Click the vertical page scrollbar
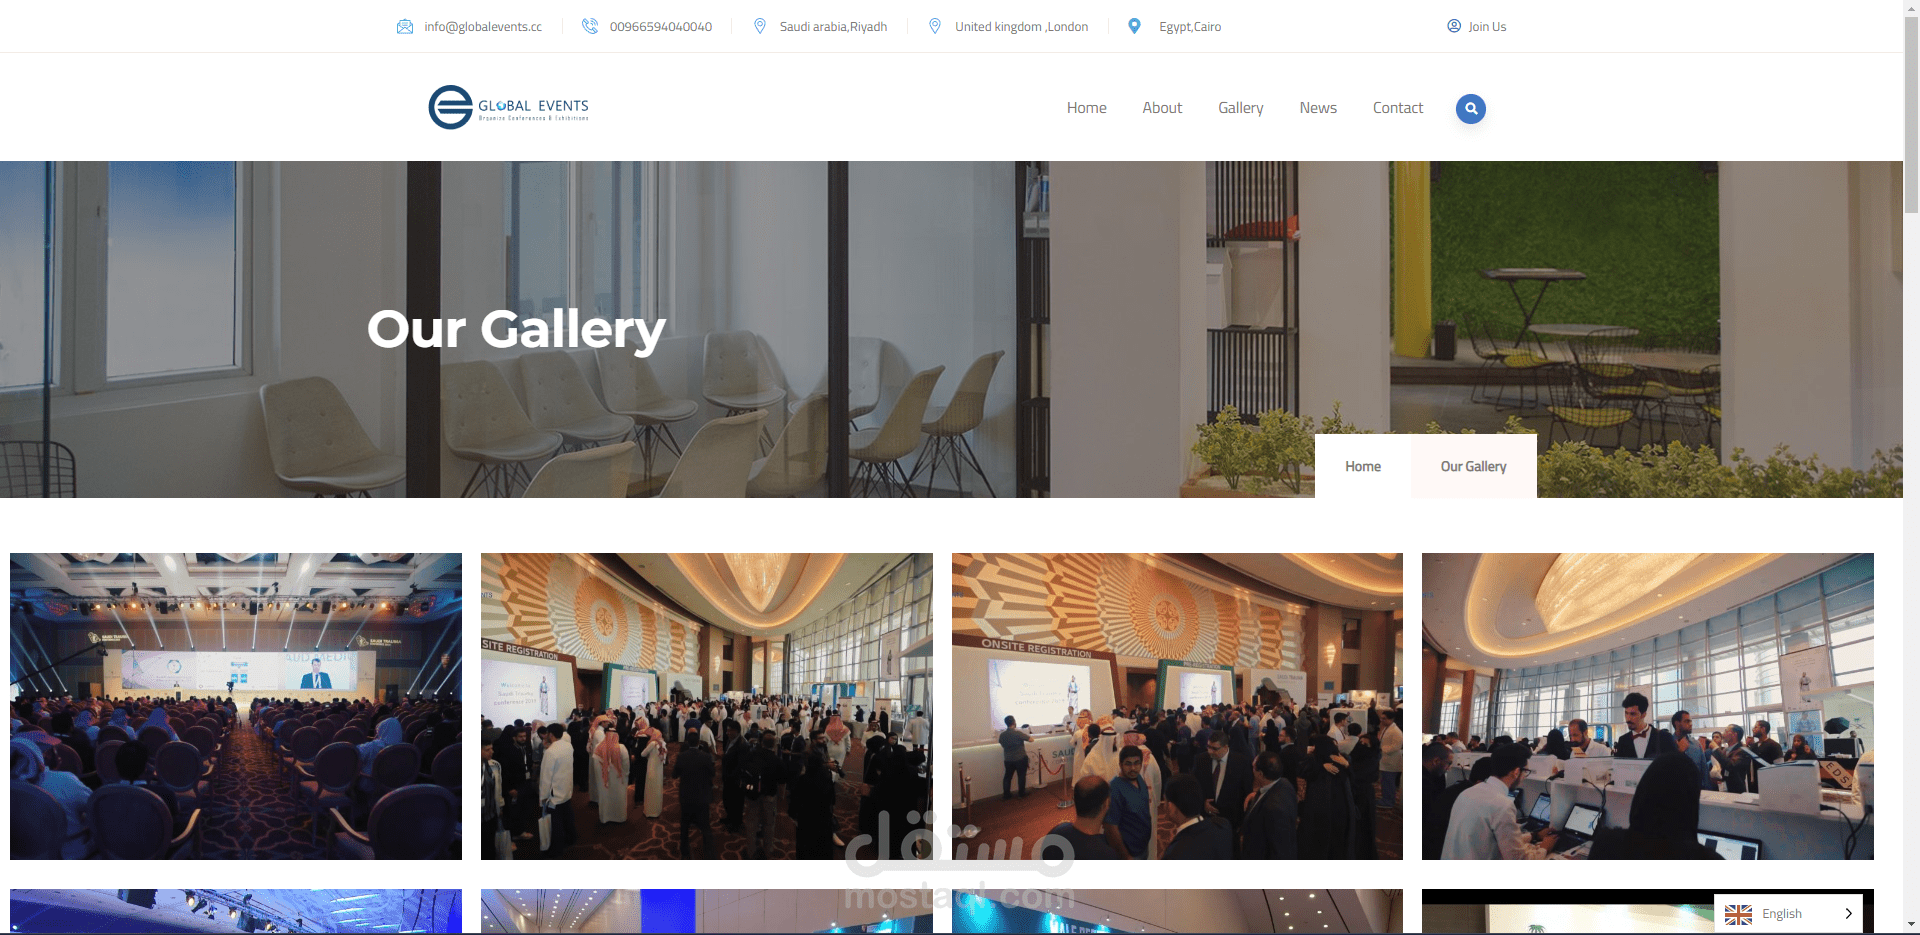The image size is (1920, 935). 1911,467
